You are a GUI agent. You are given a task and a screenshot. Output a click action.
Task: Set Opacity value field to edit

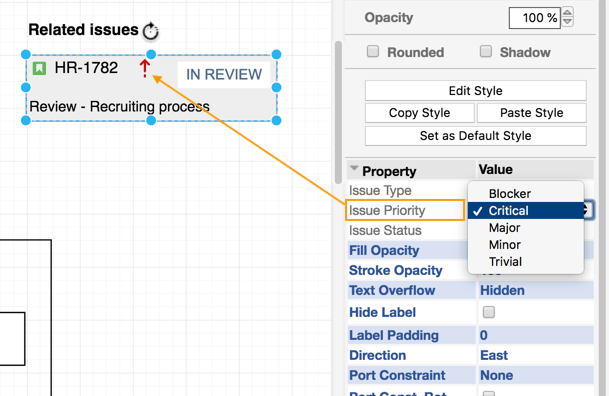tap(535, 18)
